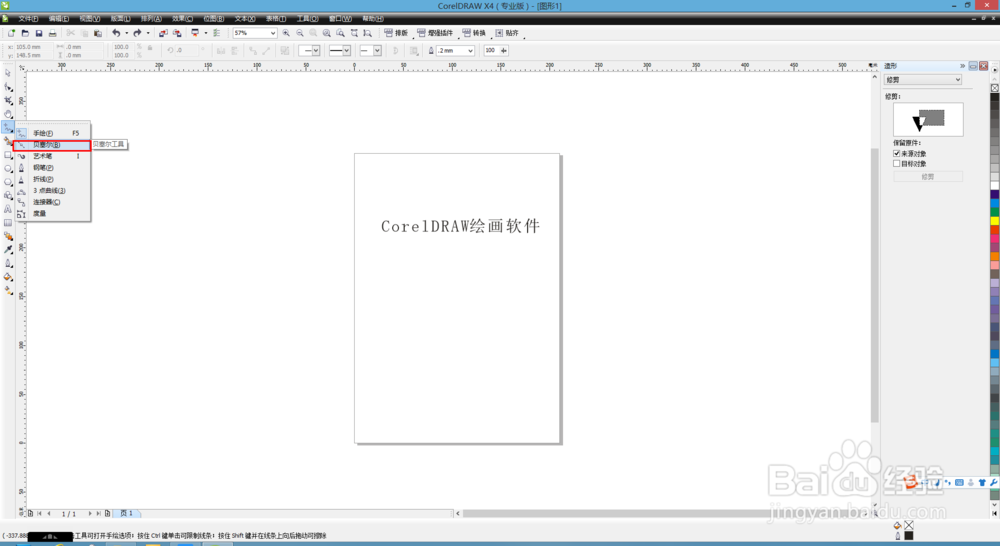Print the document
Screen dimensions: 1000x546
53,33
